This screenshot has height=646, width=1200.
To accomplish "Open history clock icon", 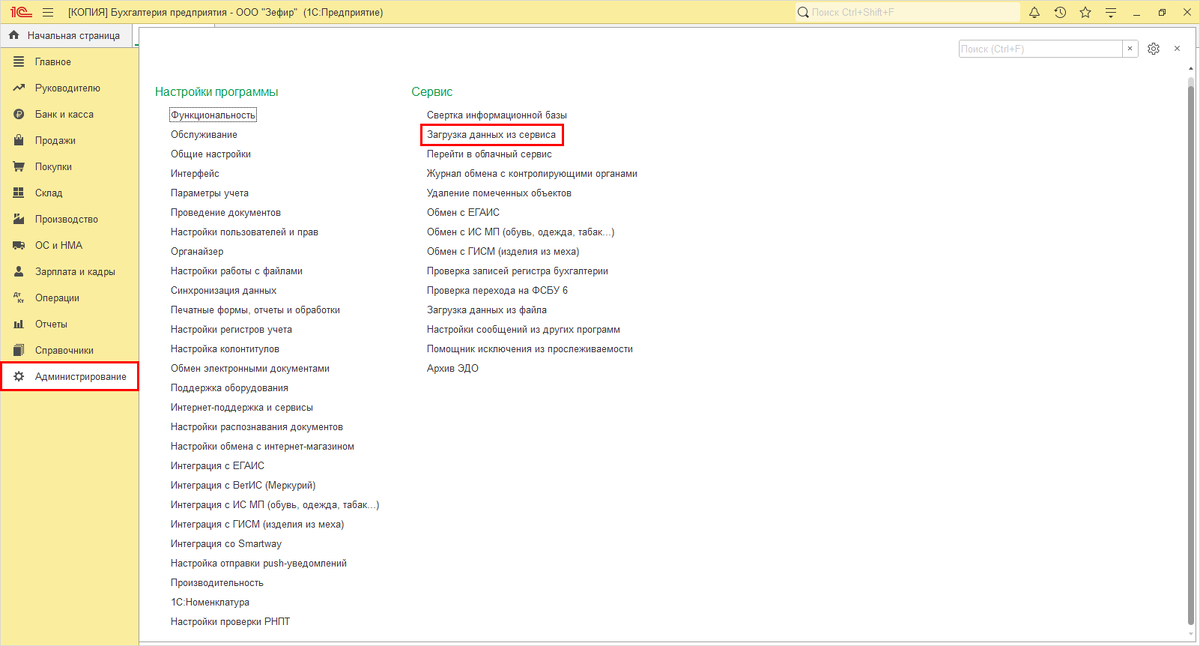I will 1060,12.
